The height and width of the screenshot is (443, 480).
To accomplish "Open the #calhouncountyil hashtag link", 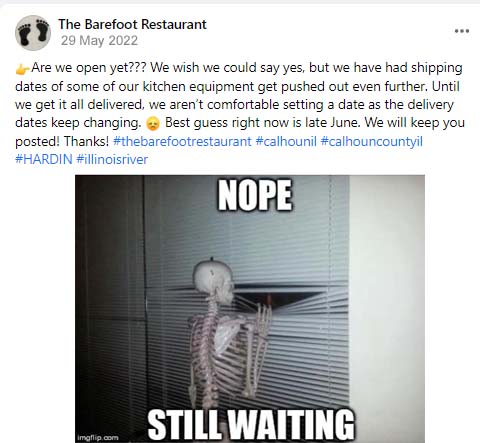I will [x=372, y=141].
